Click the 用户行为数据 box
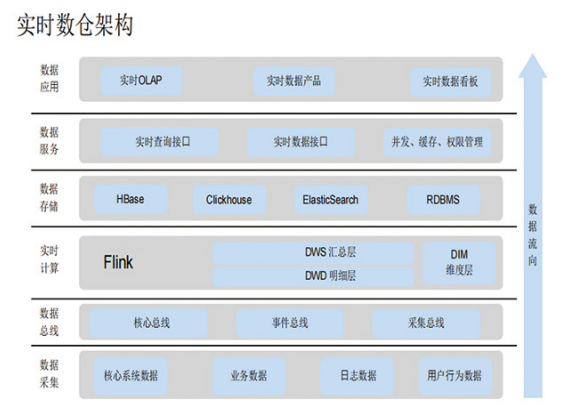The height and width of the screenshot is (413, 575). [x=455, y=376]
